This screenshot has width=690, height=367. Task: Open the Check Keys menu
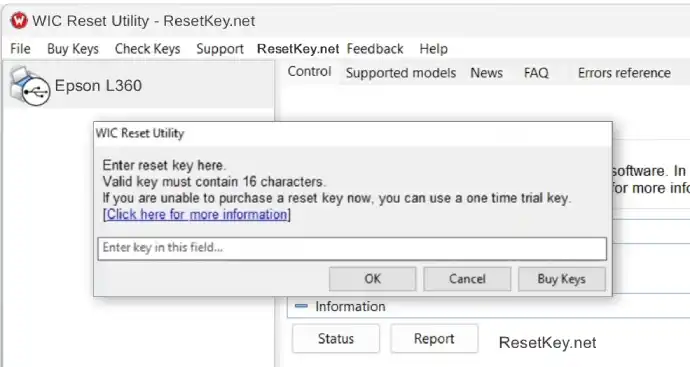pos(147,49)
